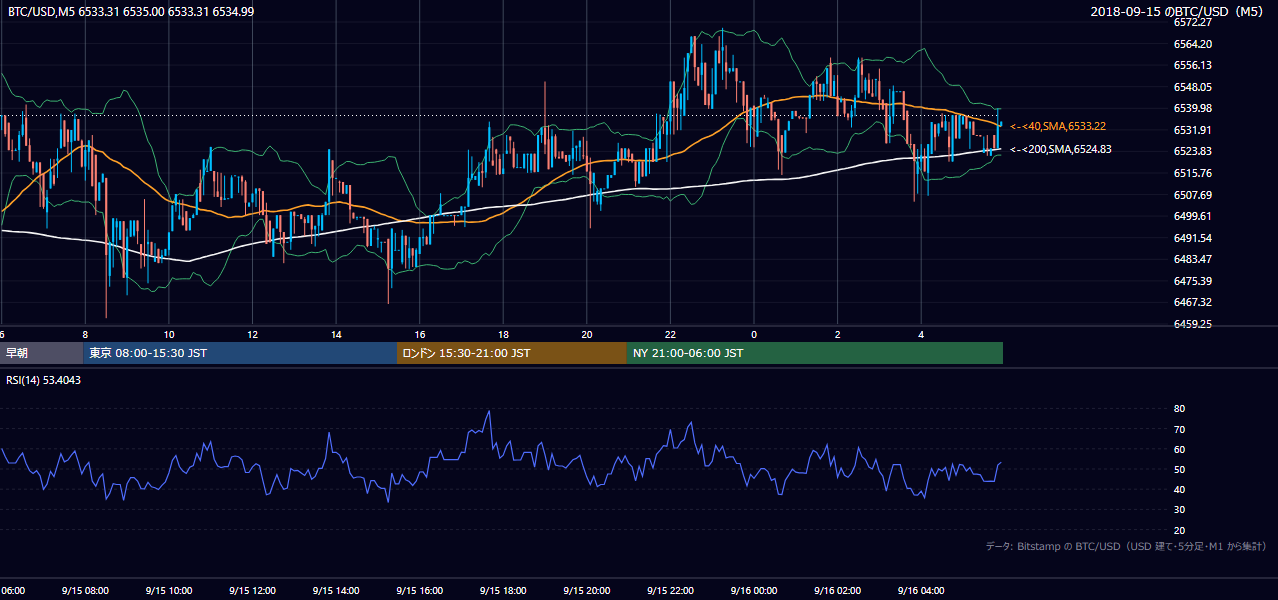This screenshot has height=600, width=1278.
Task: Click hour label 8 under the candlestick chart
Action: [85, 335]
